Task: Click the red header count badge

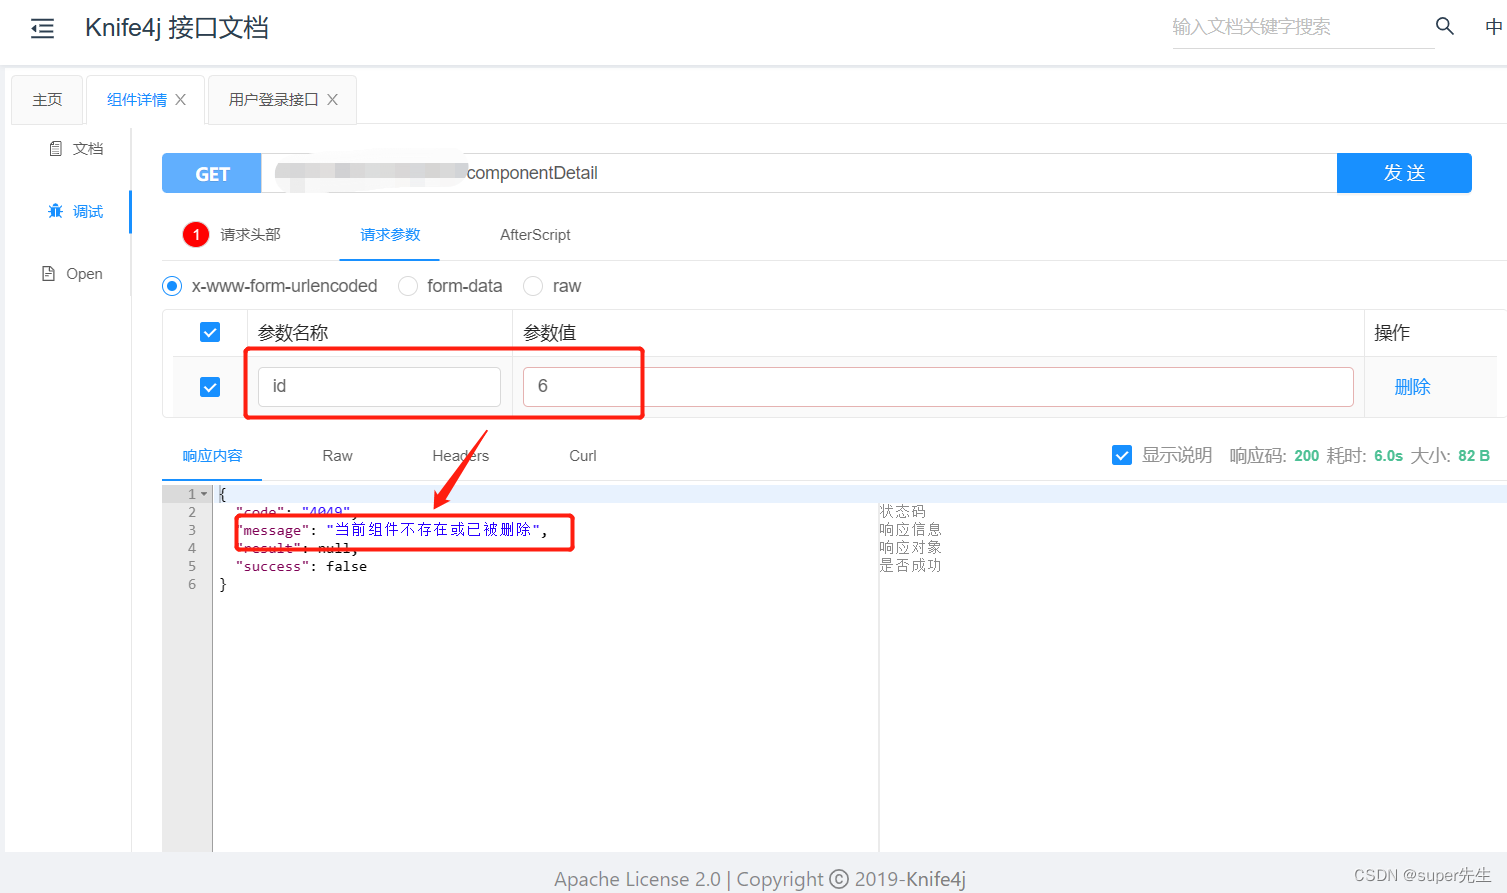Action: point(196,235)
